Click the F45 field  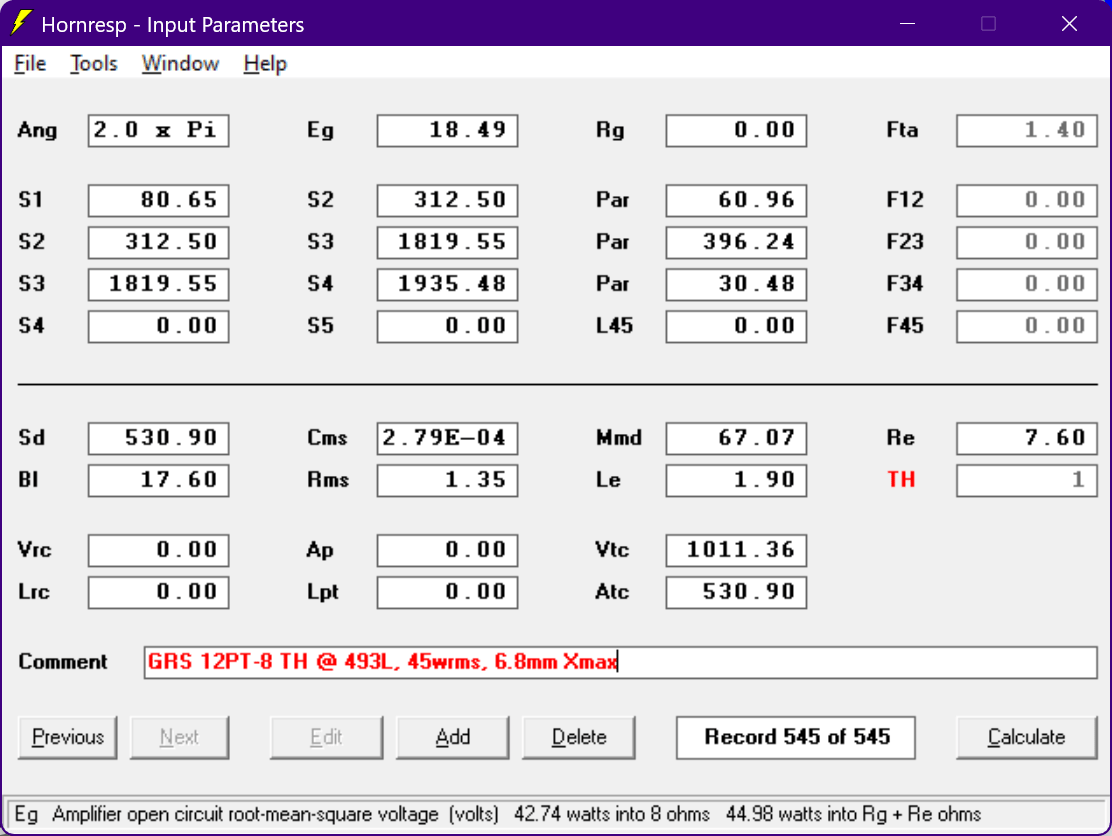(1026, 326)
